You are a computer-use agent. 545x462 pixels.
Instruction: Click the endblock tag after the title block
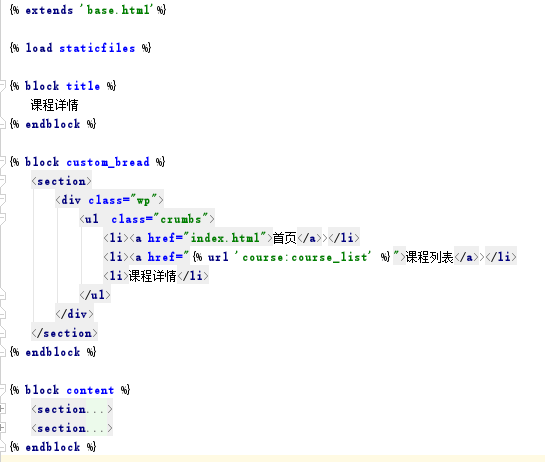[x=53, y=124]
